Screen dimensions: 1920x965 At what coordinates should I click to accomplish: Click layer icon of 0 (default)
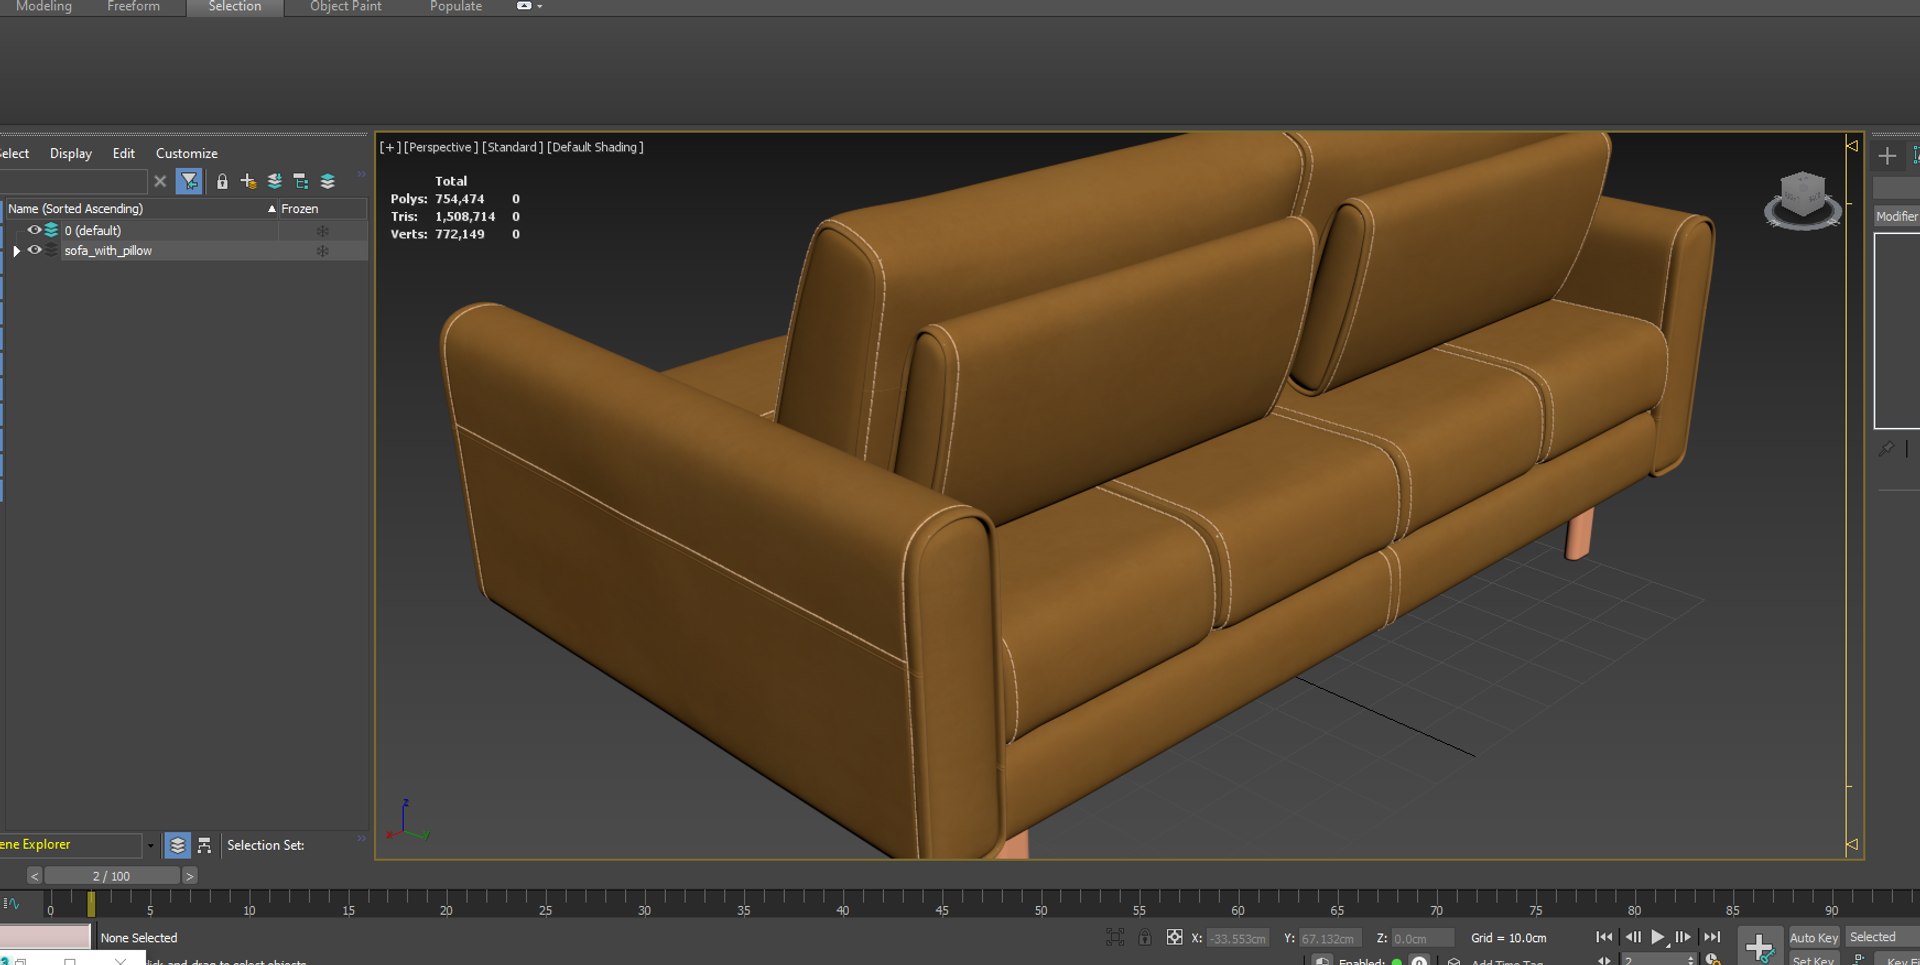click(x=51, y=230)
